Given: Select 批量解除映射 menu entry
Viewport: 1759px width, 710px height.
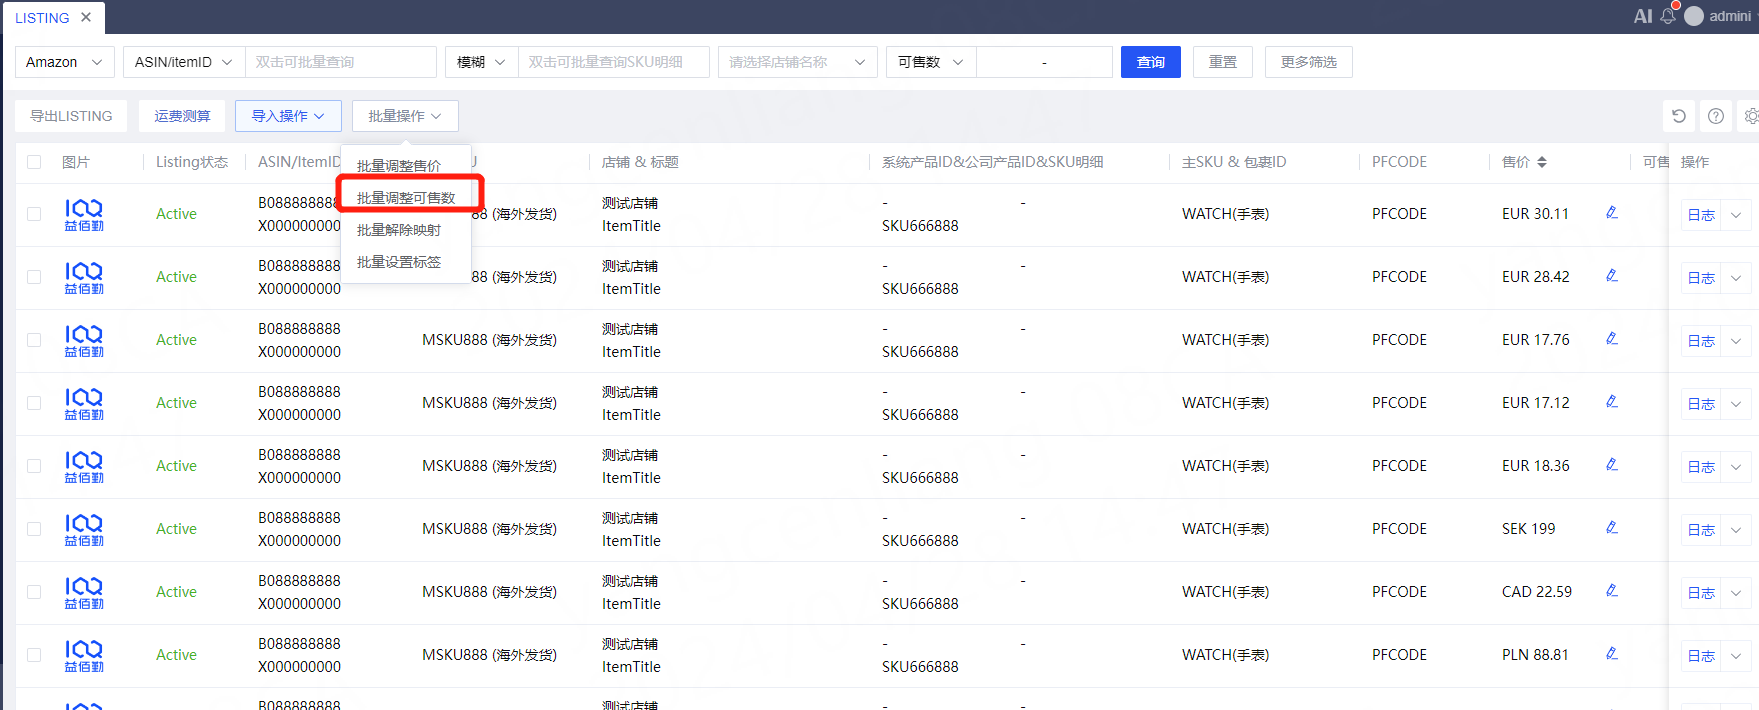Looking at the screenshot, I should [x=399, y=230].
